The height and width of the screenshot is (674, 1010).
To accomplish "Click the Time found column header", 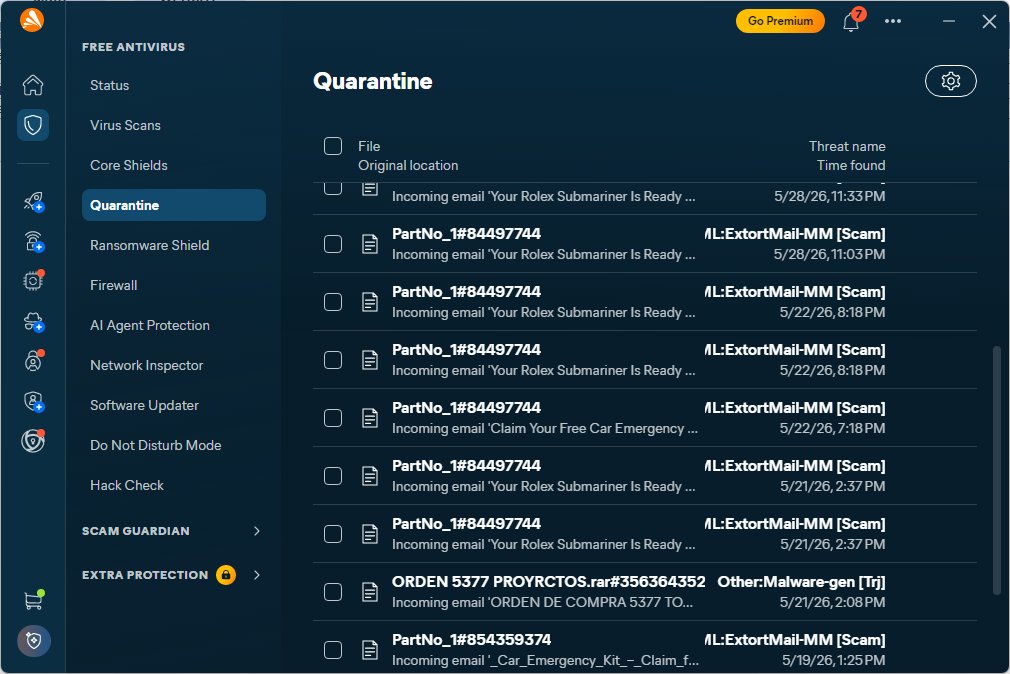I will pos(851,166).
